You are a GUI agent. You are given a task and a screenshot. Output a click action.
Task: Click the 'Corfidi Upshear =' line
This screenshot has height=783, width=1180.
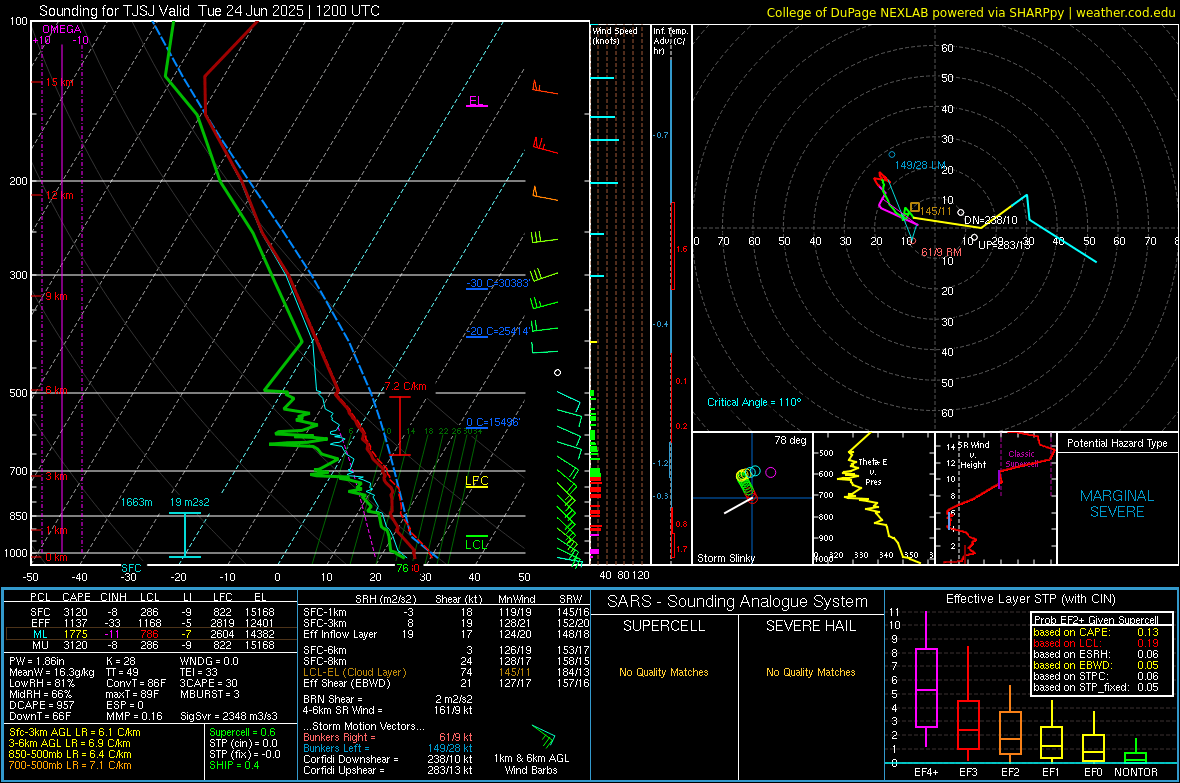point(388,770)
